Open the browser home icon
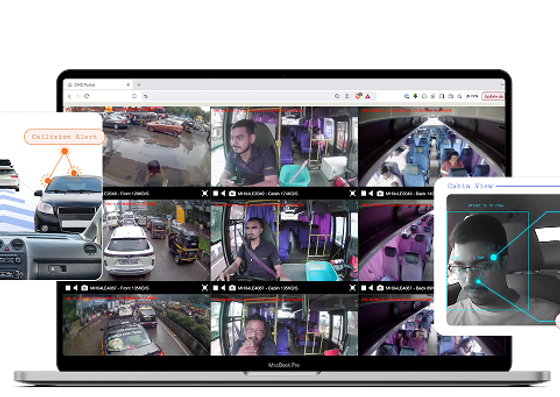This screenshot has height=397, width=560. point(134,96)
